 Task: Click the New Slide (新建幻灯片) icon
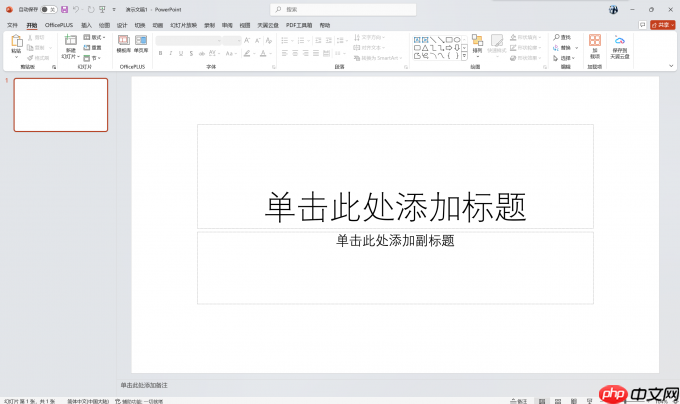coord(70,40)
